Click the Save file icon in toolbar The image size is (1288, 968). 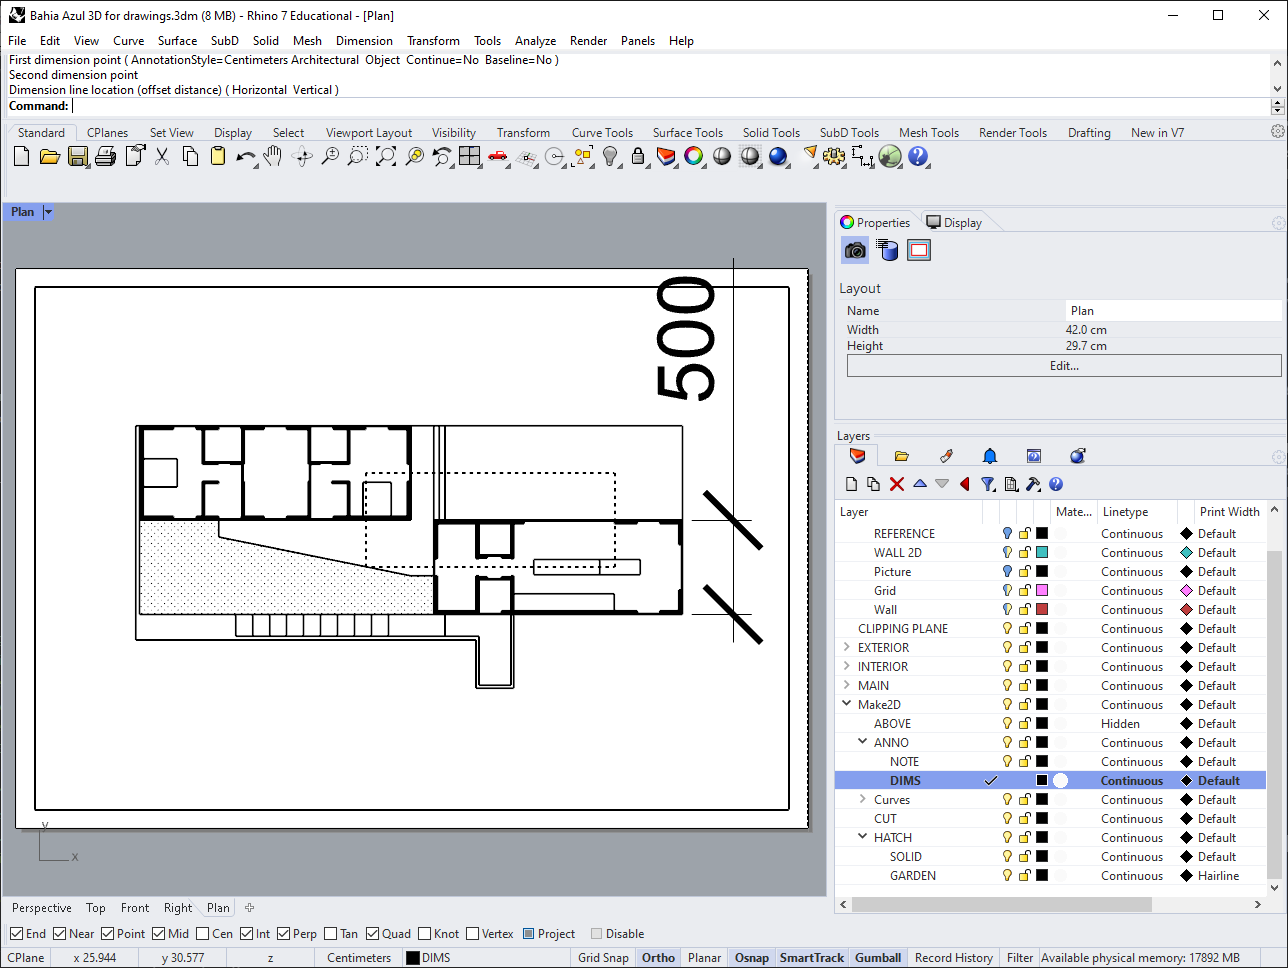(x=78, y=157)
